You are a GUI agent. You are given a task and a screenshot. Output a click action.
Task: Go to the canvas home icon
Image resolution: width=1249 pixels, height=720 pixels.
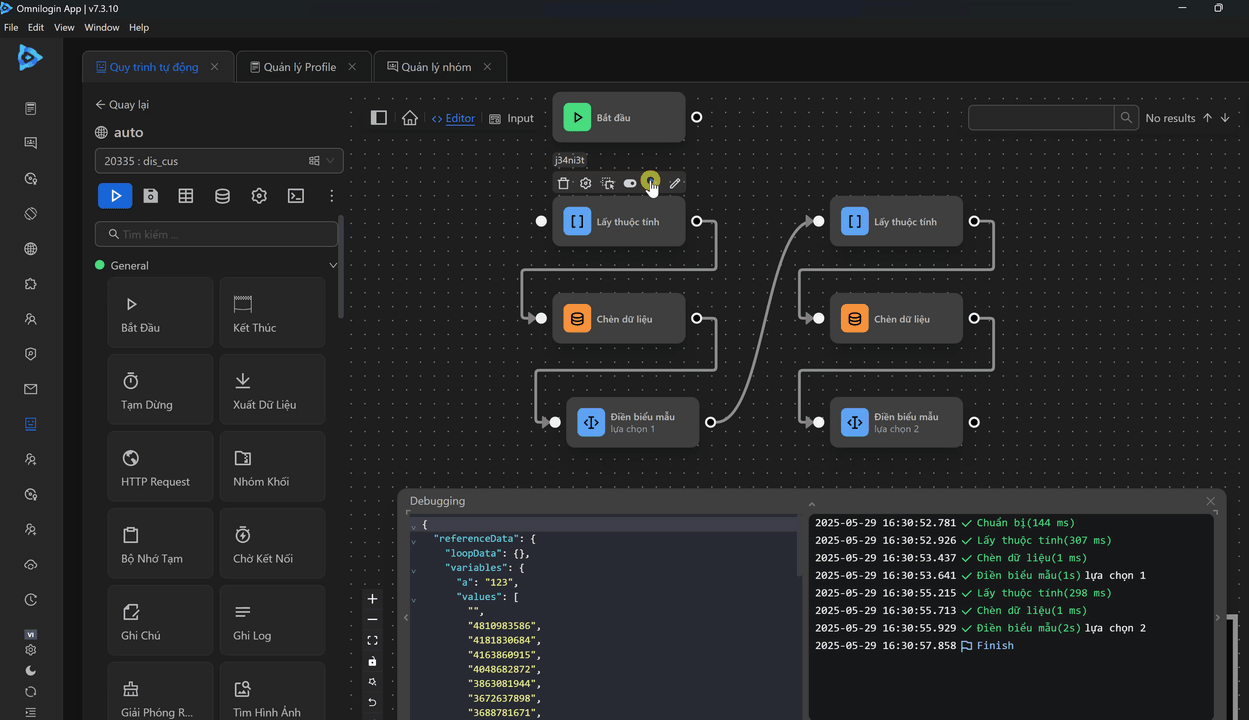(410, 118)
